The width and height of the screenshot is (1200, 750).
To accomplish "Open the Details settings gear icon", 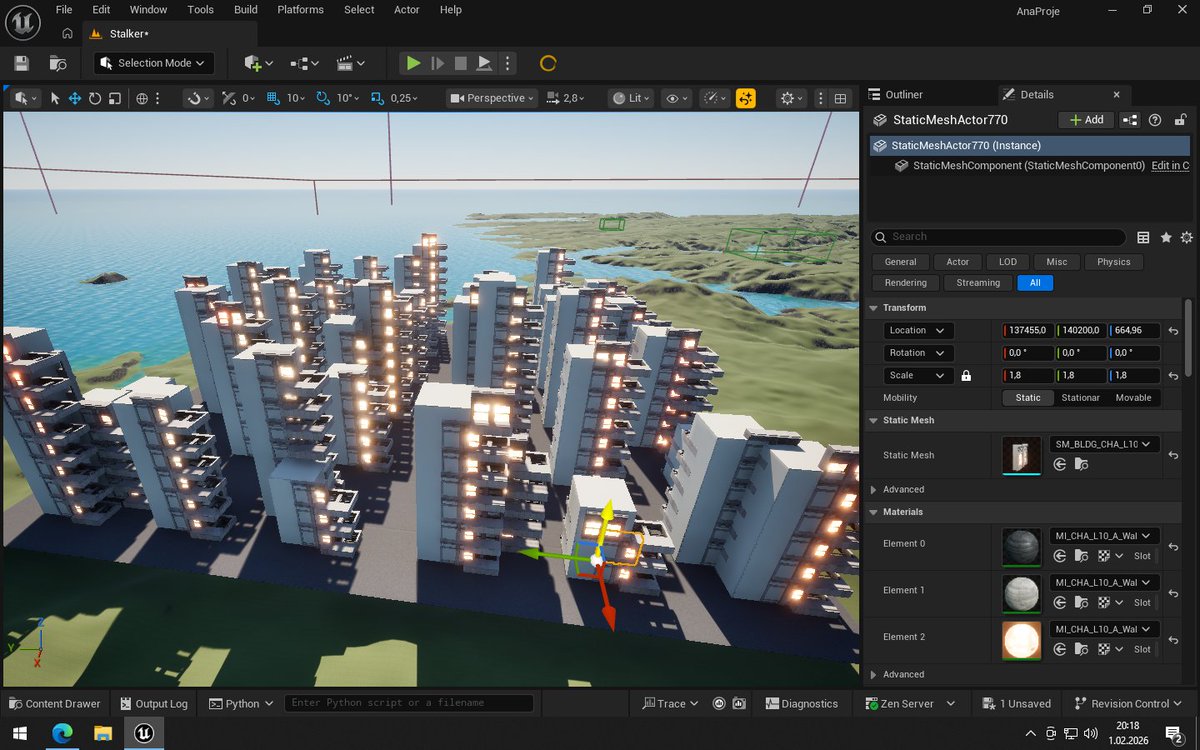I will (x=1187, y=238).
